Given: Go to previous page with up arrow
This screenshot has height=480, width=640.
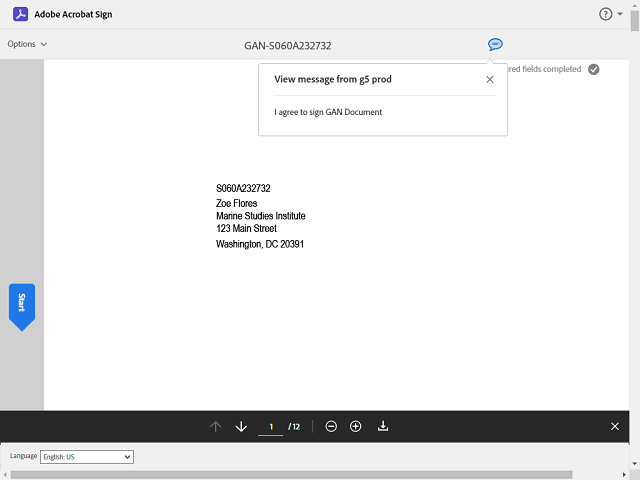Looking at the screenshot, I should point(216,427).
